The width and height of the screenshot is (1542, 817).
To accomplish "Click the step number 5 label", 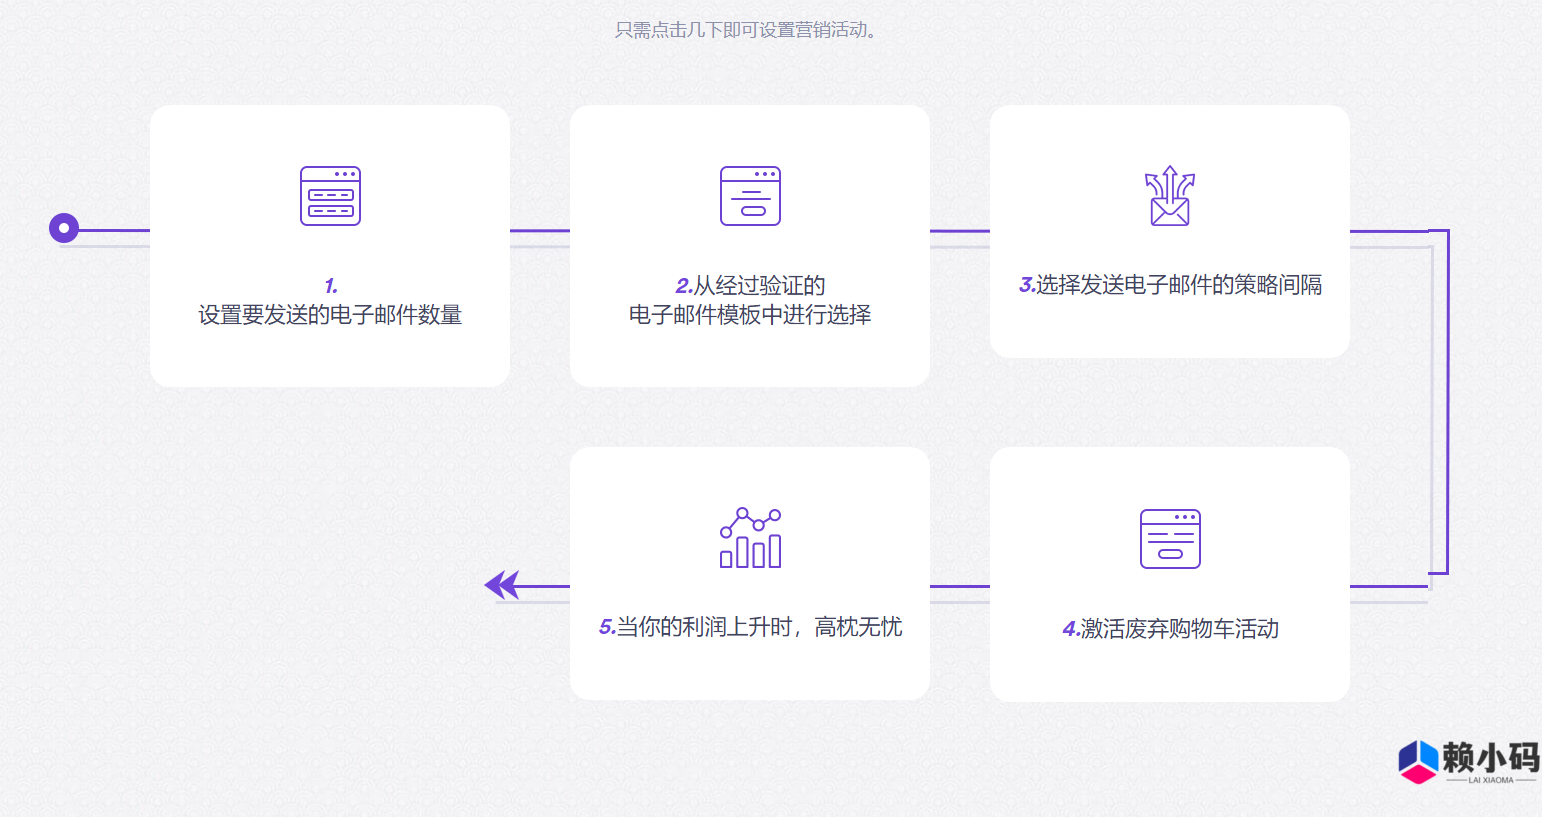I will [x=606, y=627].
